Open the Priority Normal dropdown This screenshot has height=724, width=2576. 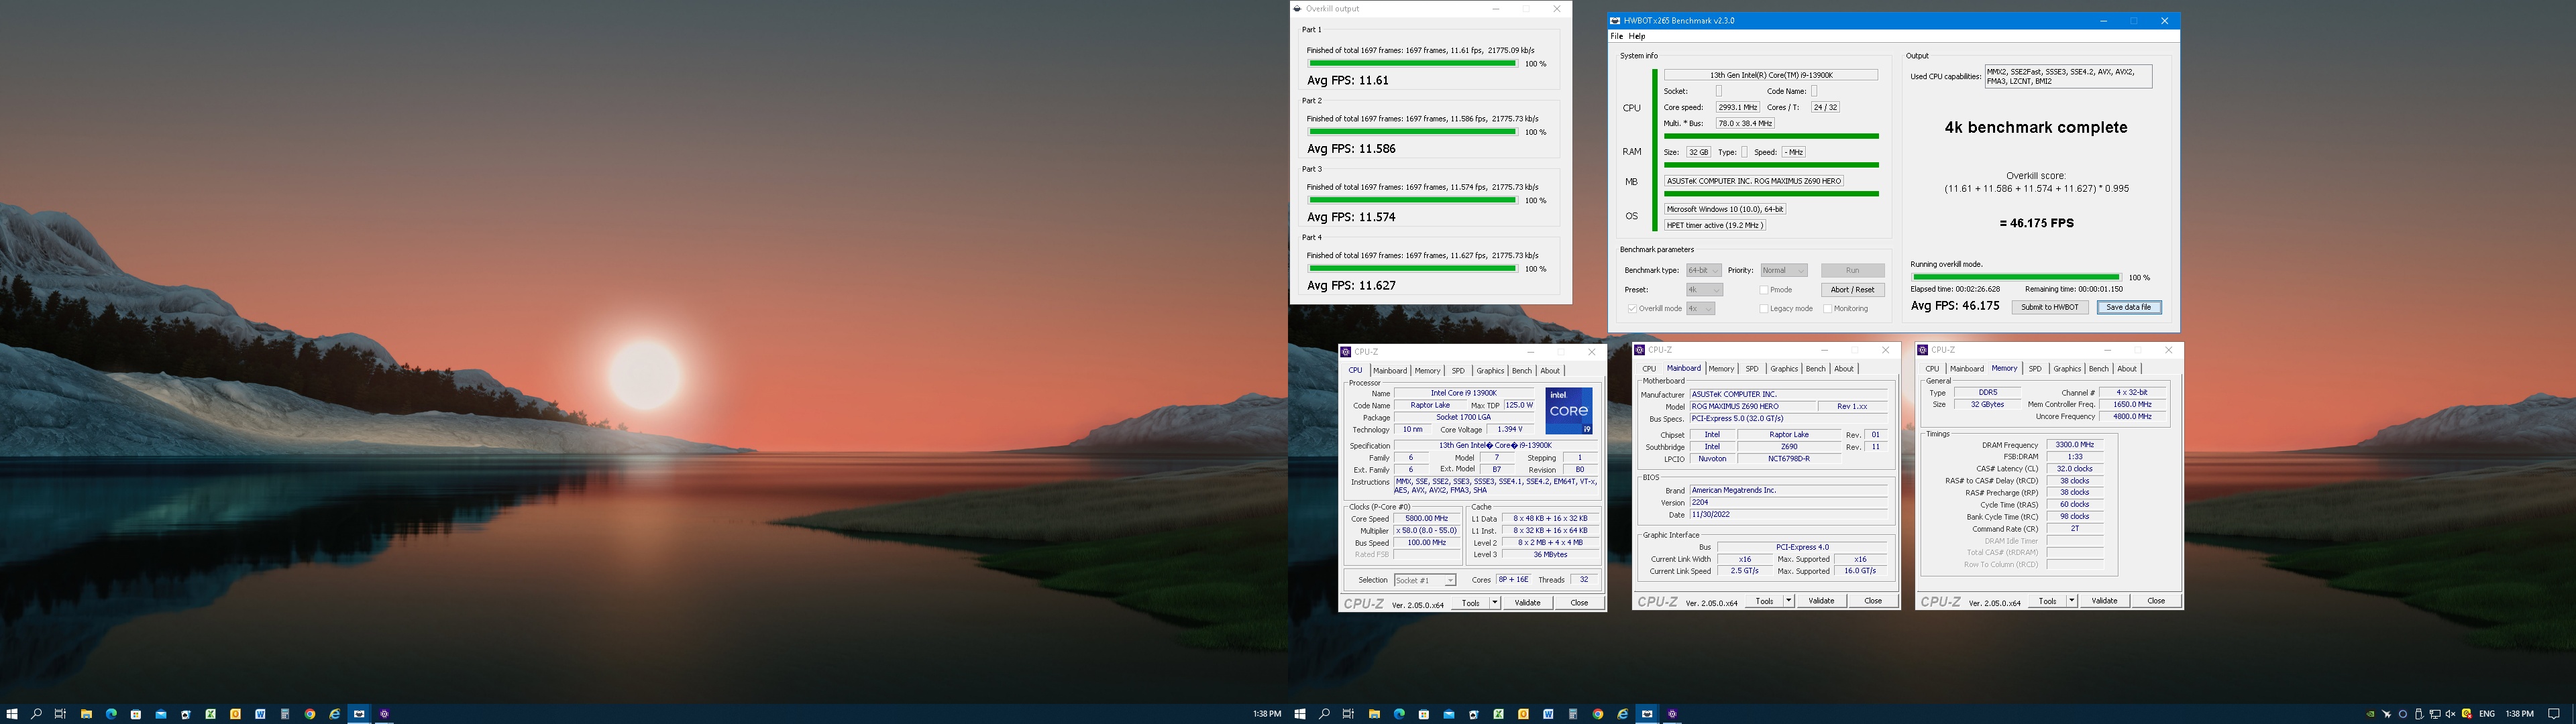point(1783,270)
